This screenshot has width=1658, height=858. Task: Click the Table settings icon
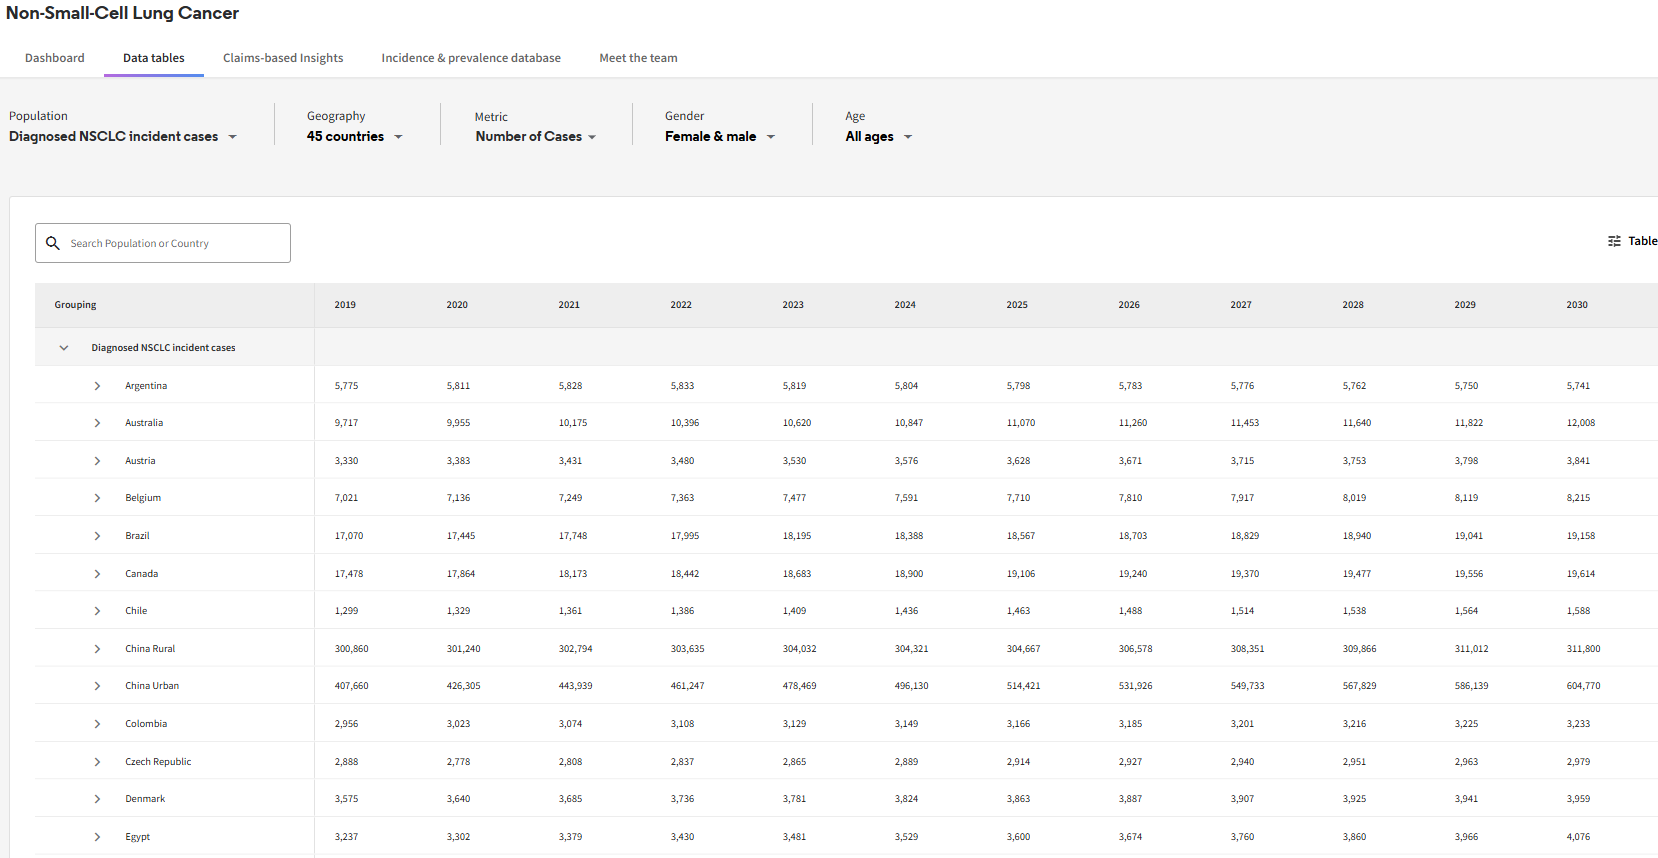[1614, 241]
